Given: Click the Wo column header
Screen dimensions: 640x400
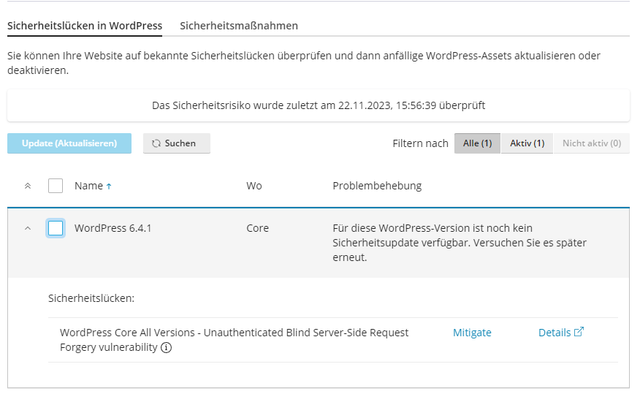Looking at the screenshot, I should click(x=254, y=186).
